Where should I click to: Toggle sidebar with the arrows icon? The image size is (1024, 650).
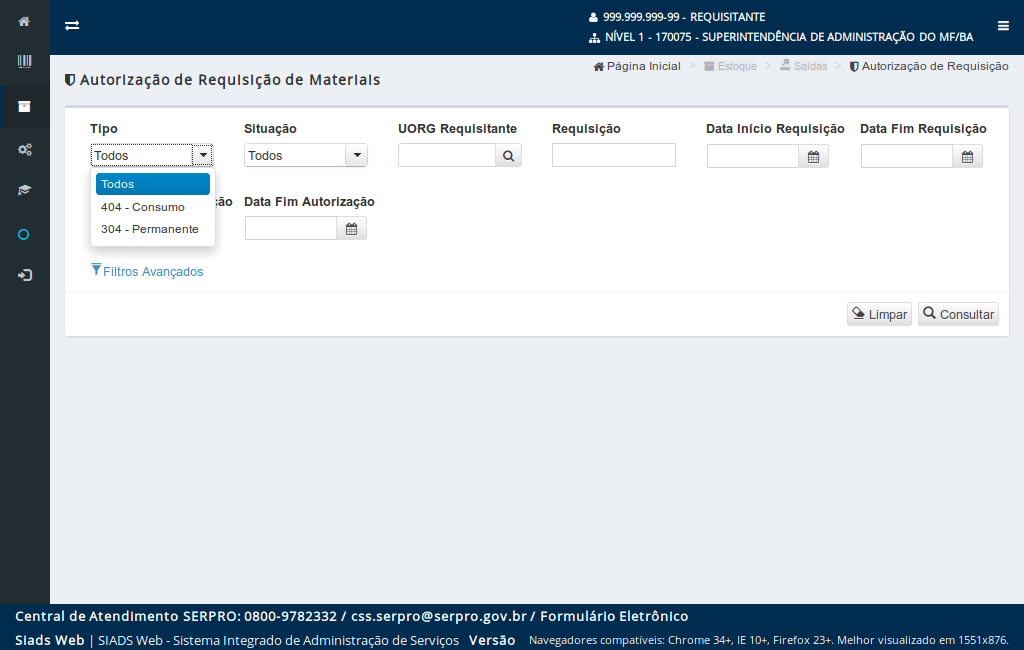point(72,25)
